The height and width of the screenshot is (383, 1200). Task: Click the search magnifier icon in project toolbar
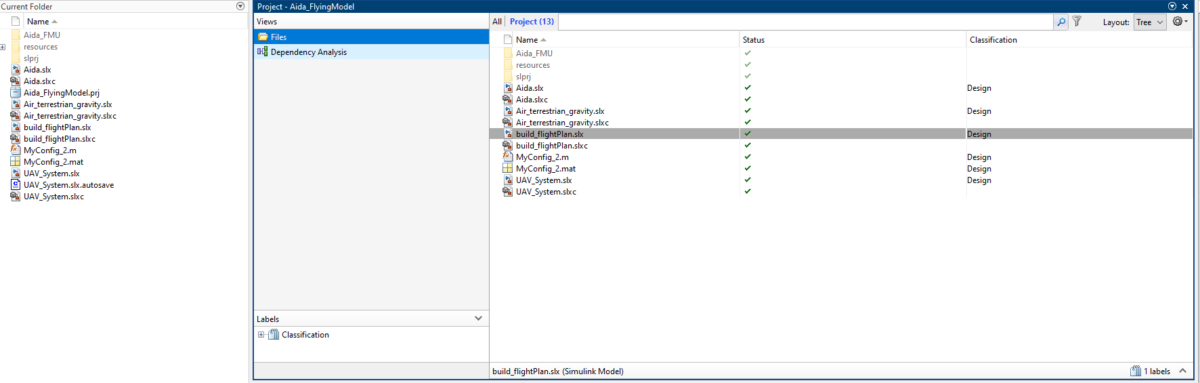tap(1061, 21)
